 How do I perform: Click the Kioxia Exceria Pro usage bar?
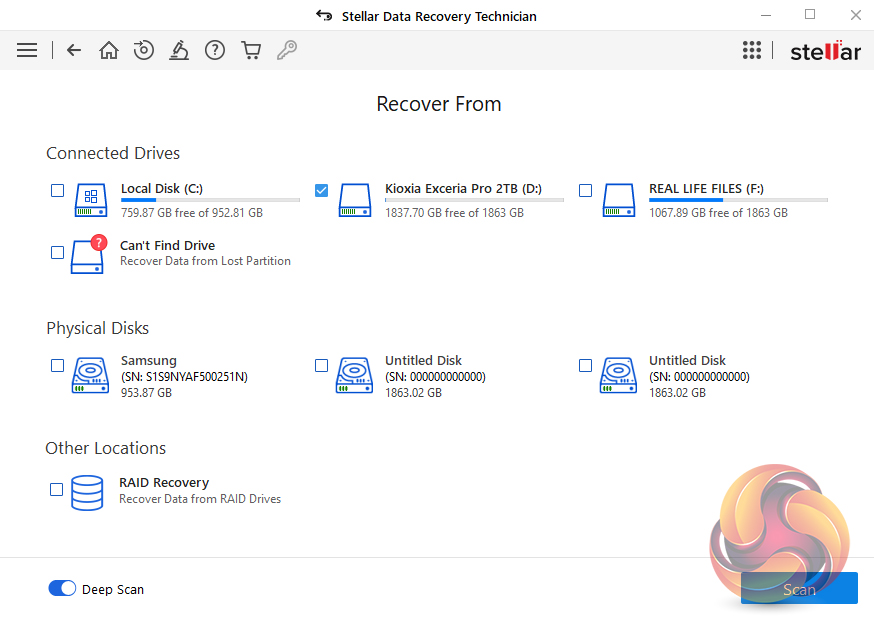(x=474, y=200)
